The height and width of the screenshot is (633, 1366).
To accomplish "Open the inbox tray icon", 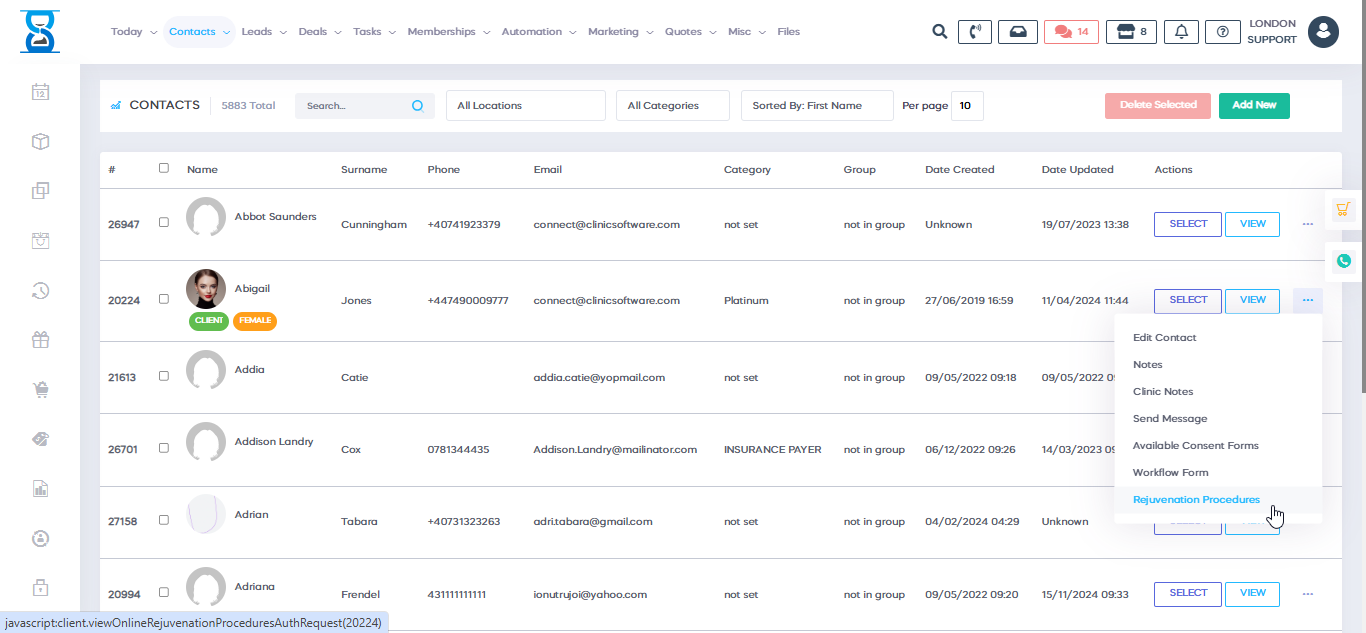I will [1017, 32].
